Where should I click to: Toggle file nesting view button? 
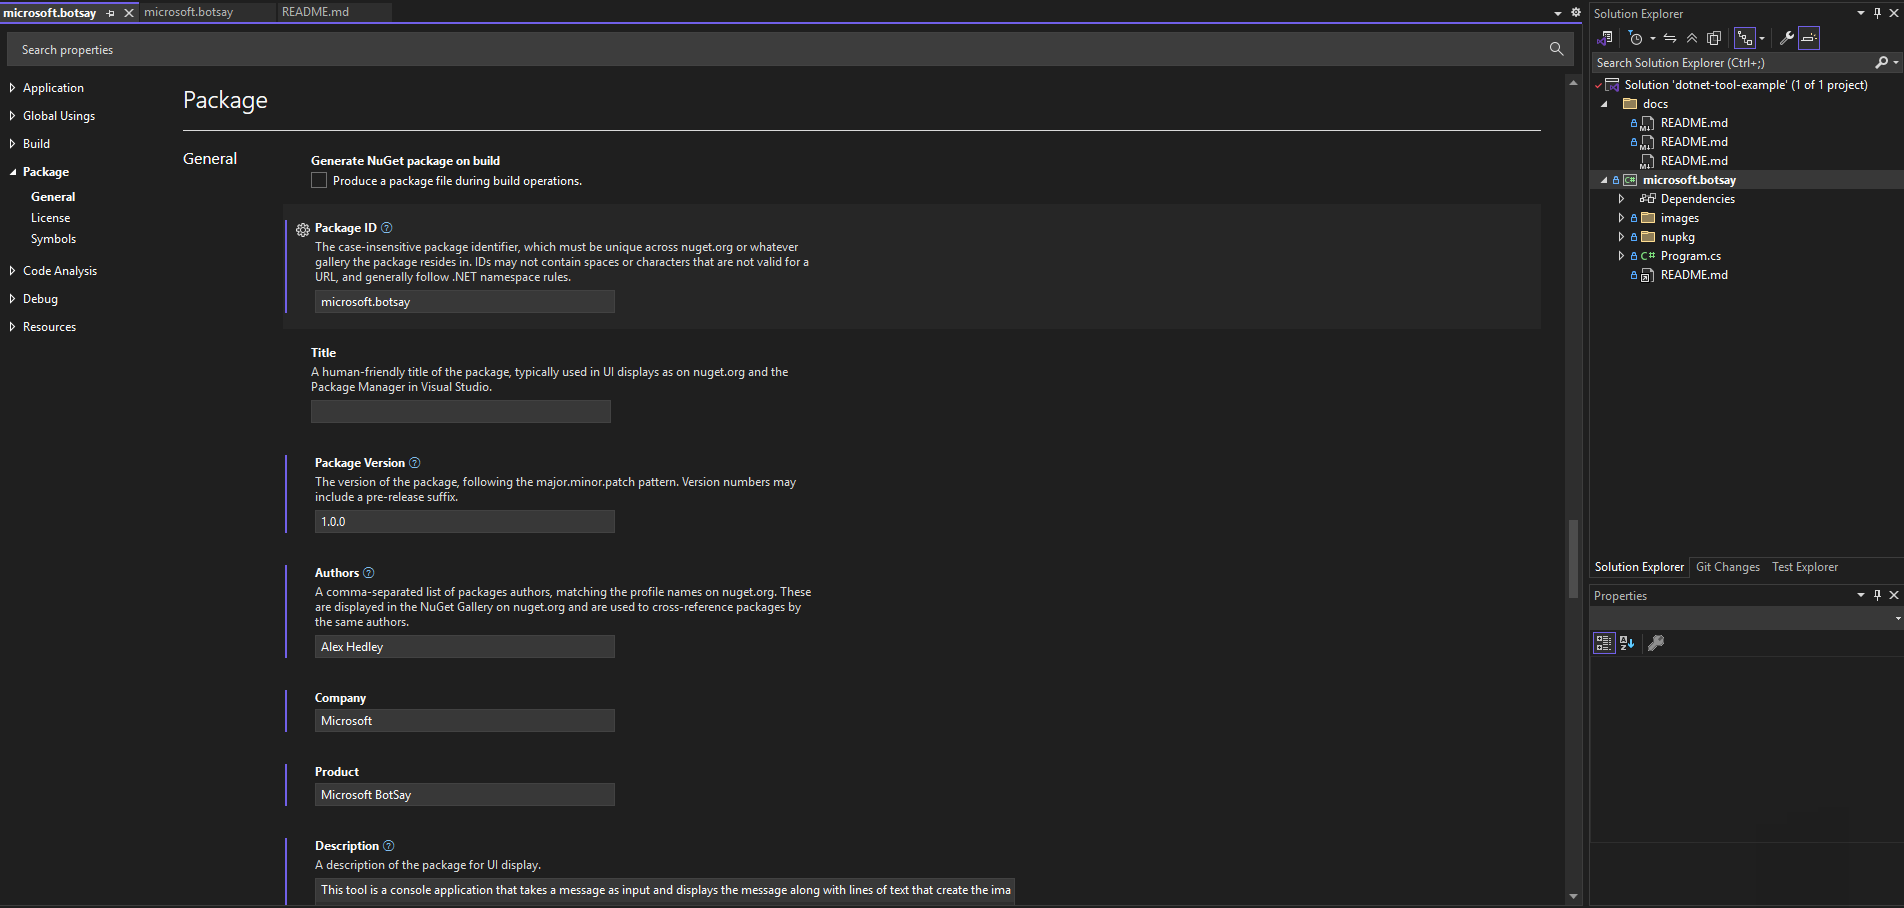(1745, 38)
